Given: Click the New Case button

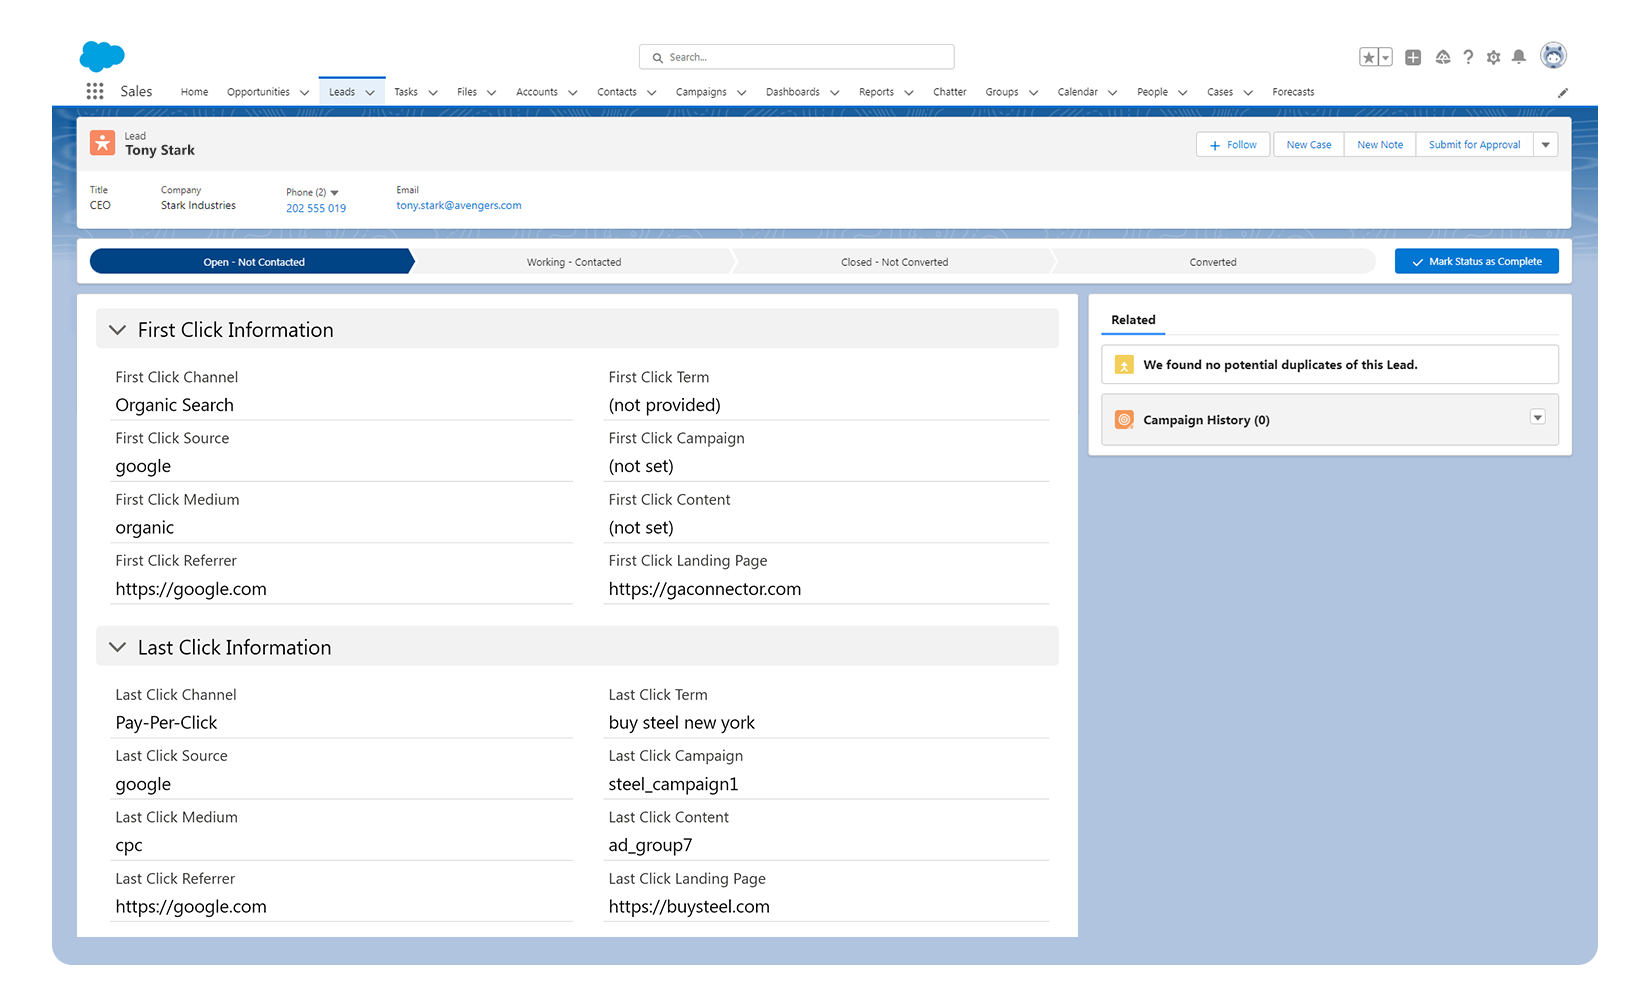Looking at the screenshot, I should point(1309,145).
